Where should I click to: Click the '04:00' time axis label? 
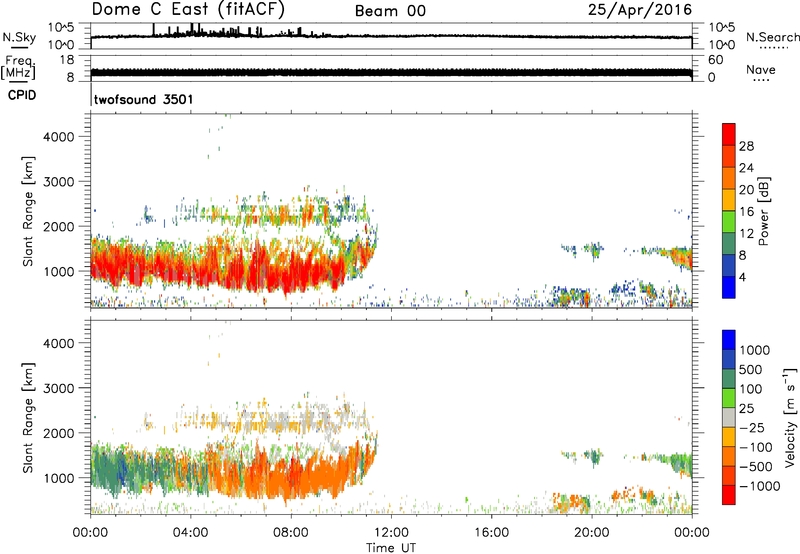(191, 533)
